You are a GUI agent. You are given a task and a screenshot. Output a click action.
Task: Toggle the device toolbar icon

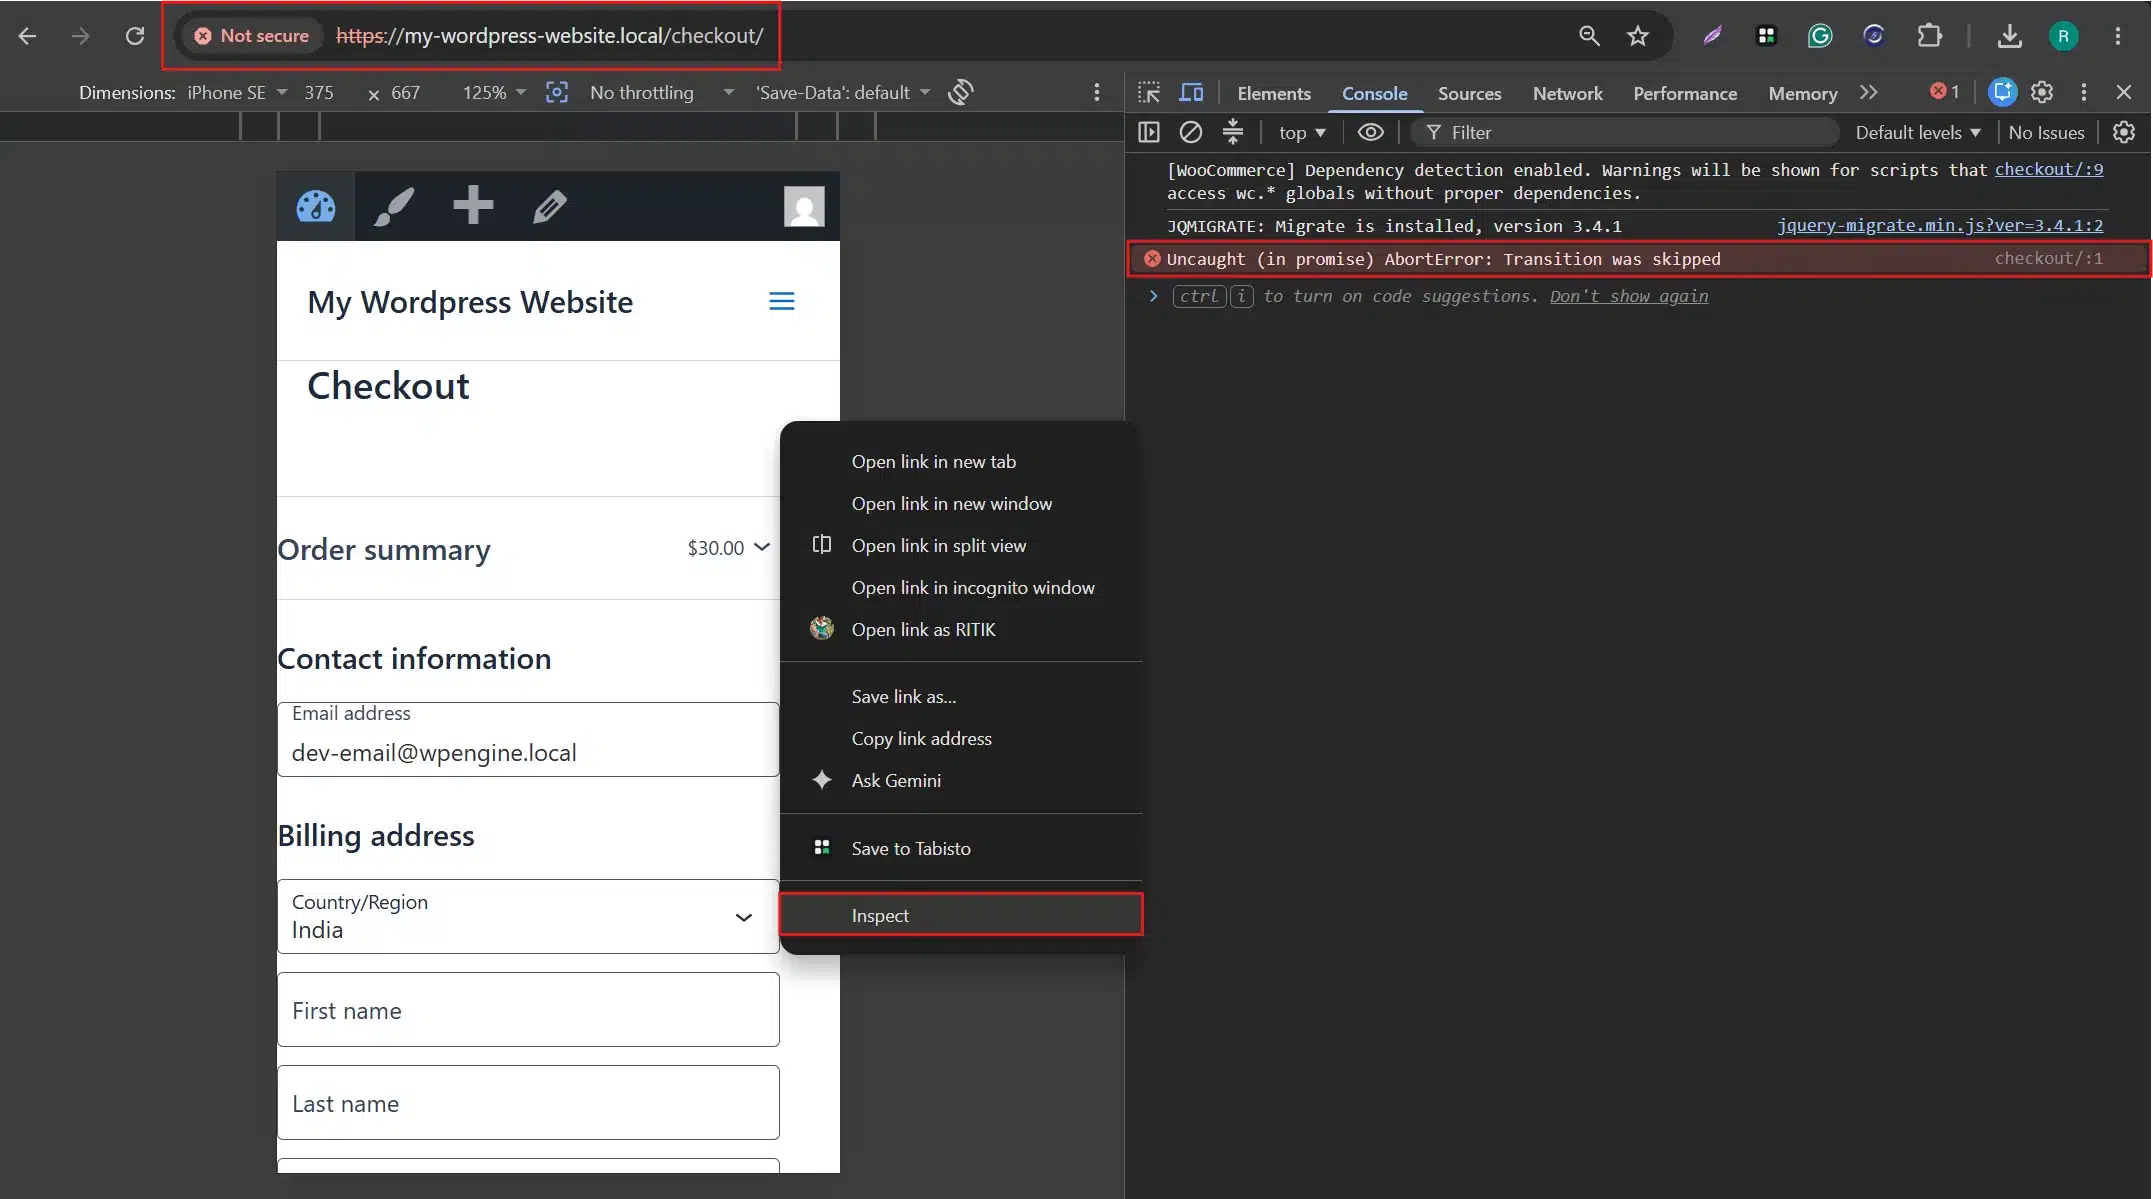1191,92
